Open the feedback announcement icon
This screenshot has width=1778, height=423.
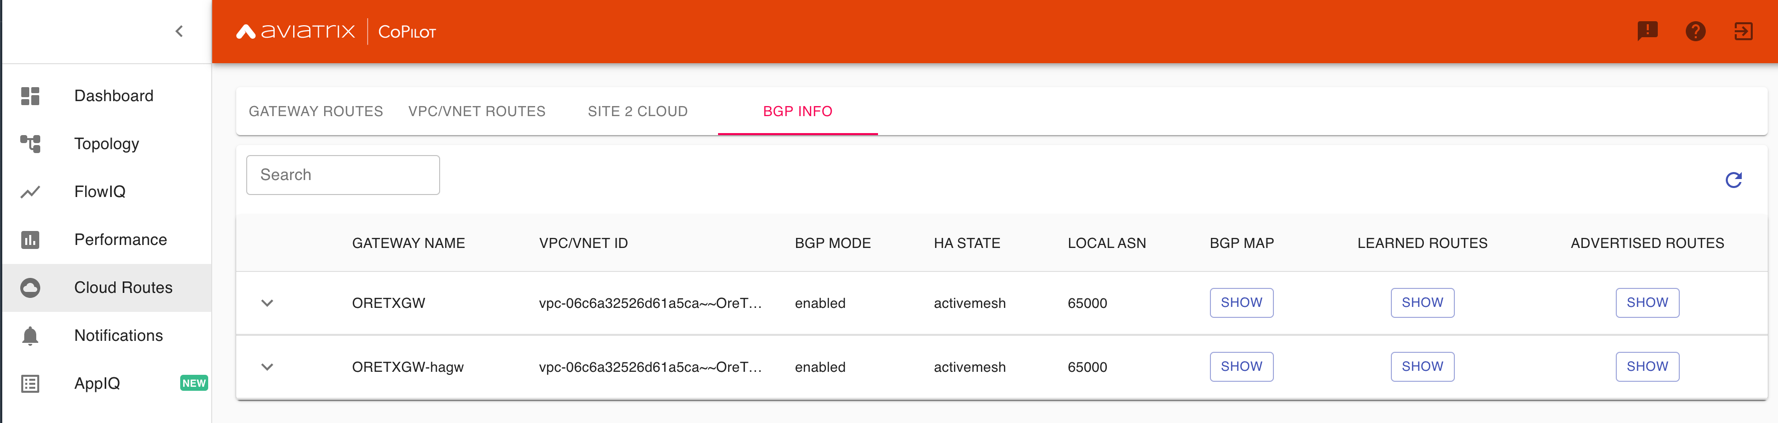coord(1647,31)
